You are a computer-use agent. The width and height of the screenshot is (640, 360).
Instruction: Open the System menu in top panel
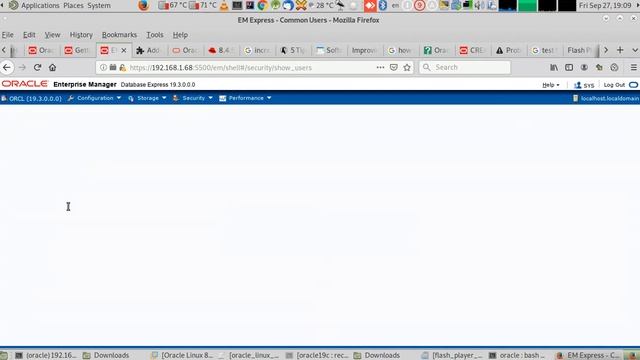99,5
